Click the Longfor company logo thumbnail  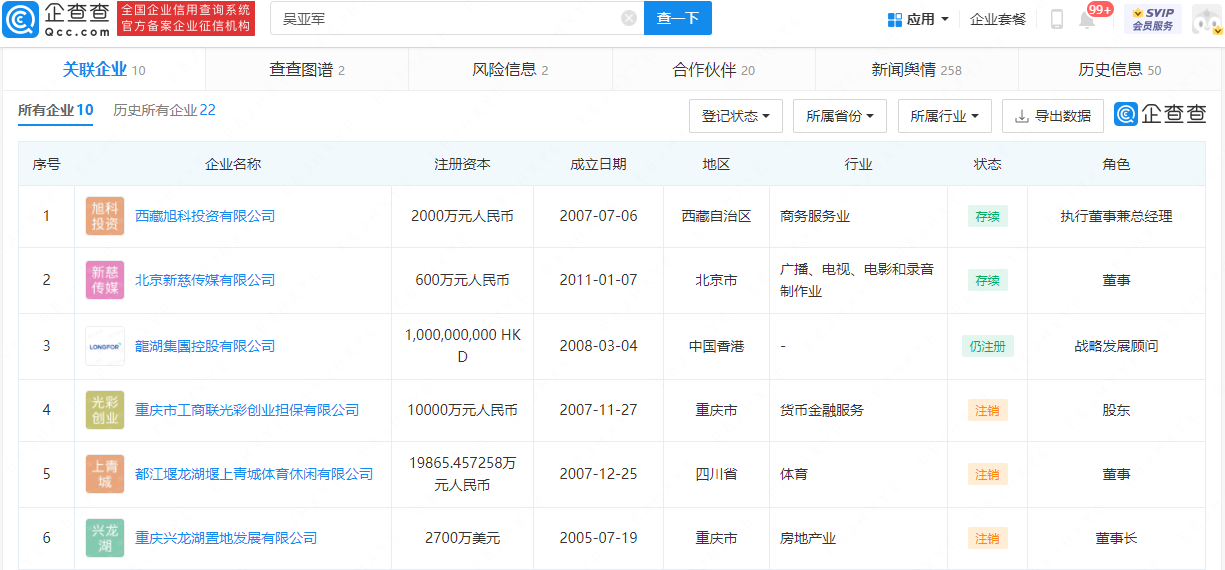(x=105, y=346)
